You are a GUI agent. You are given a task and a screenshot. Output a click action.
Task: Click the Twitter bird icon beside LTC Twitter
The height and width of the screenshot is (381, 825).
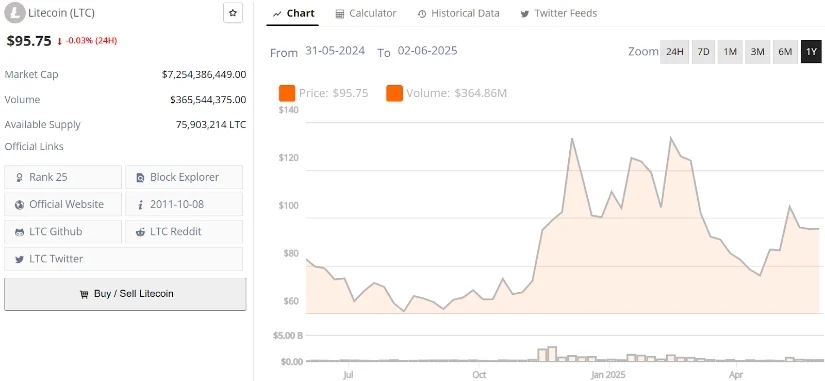19,259
